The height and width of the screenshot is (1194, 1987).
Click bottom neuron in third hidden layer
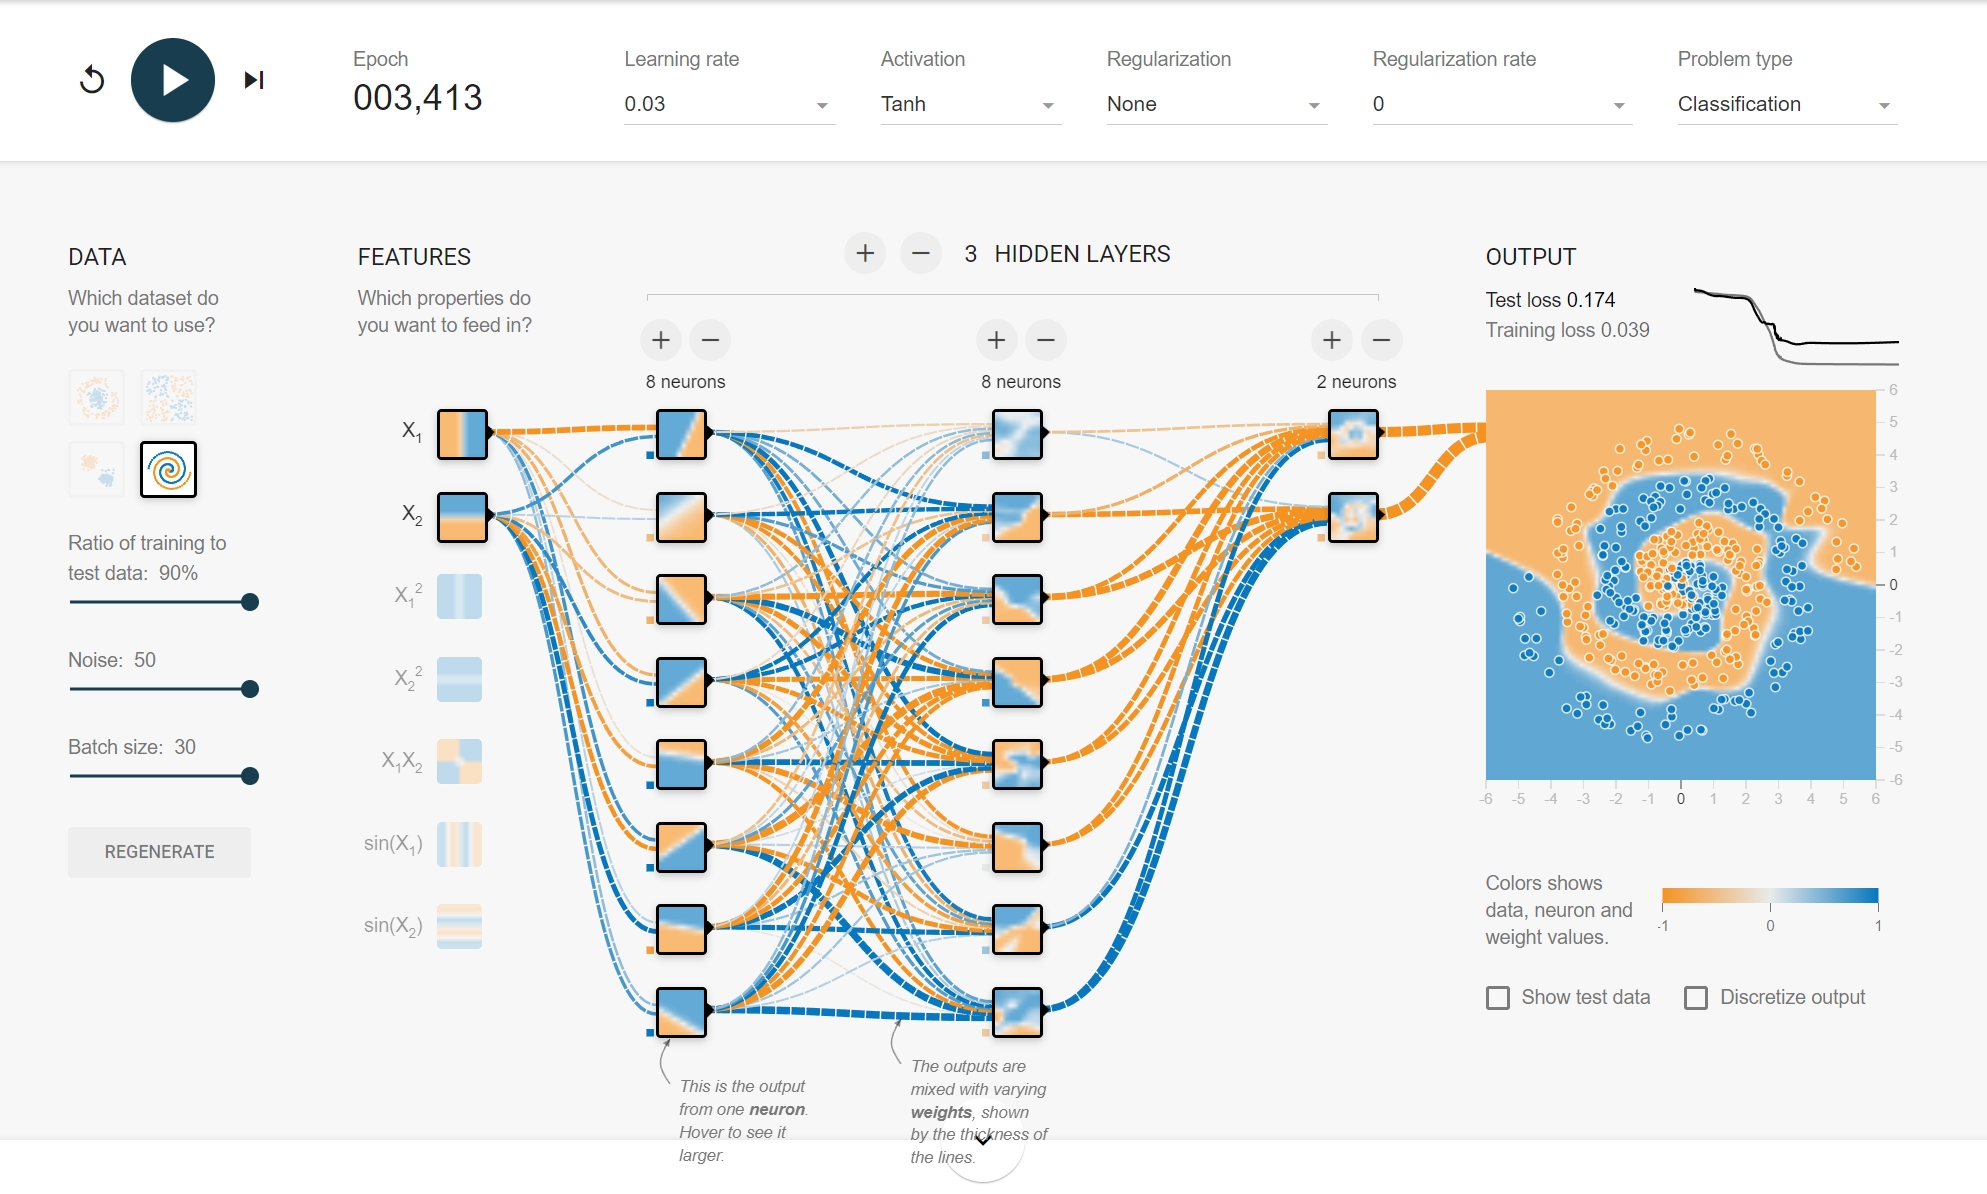click(x=1353, y=517)
